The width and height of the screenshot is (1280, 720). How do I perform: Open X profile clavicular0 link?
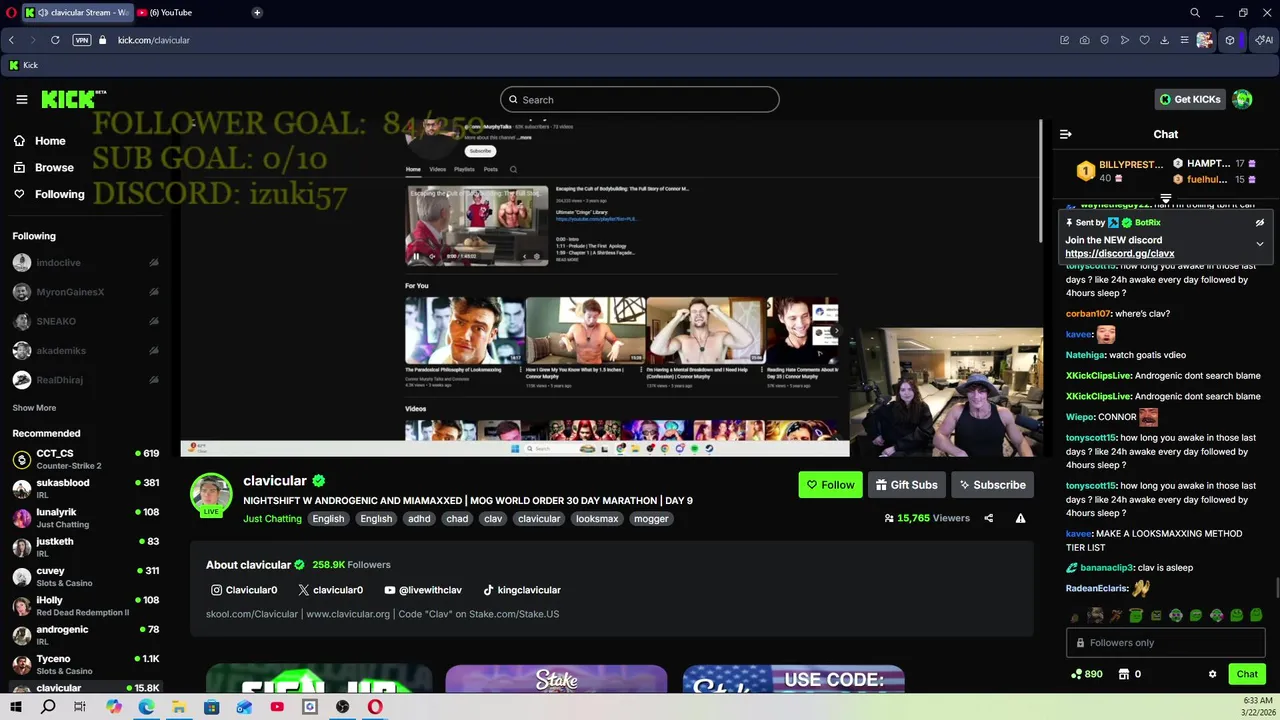tap(331, 590)
